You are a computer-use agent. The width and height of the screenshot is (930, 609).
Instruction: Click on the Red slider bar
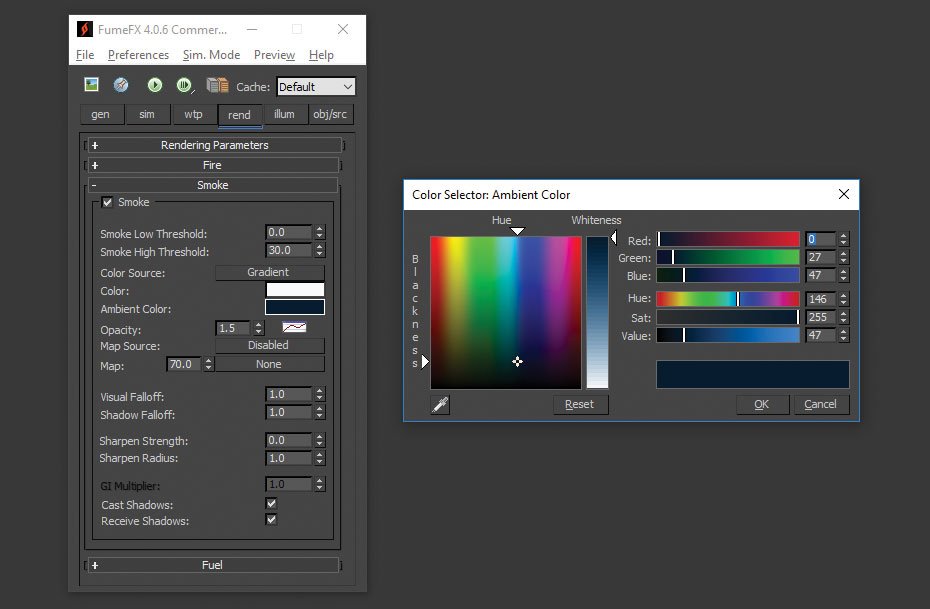pos(728,239)
